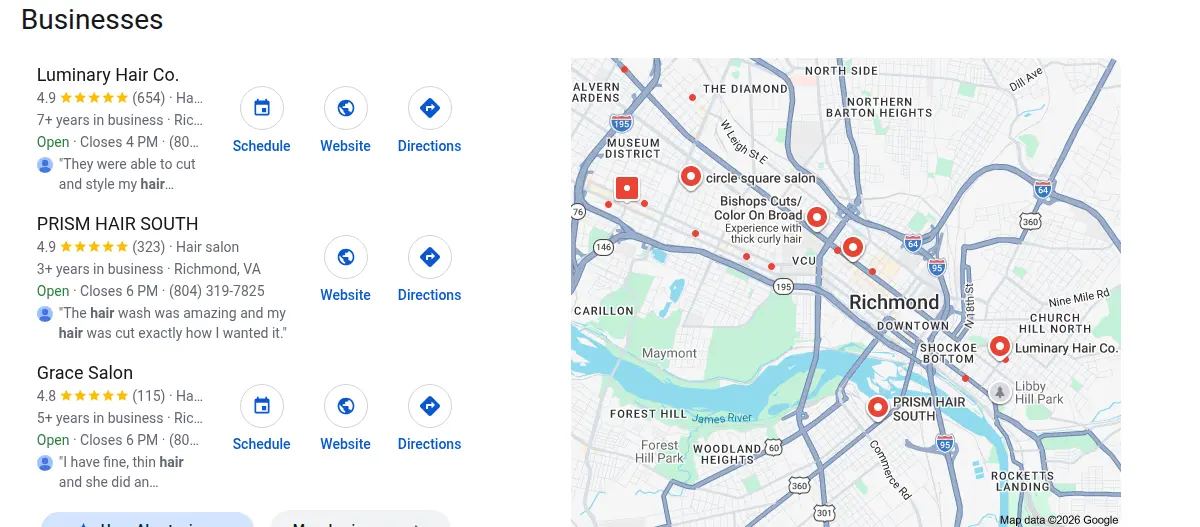Select the Bishops Cuts/Color On Broad map pin
1200x527 pixels.
817,217
